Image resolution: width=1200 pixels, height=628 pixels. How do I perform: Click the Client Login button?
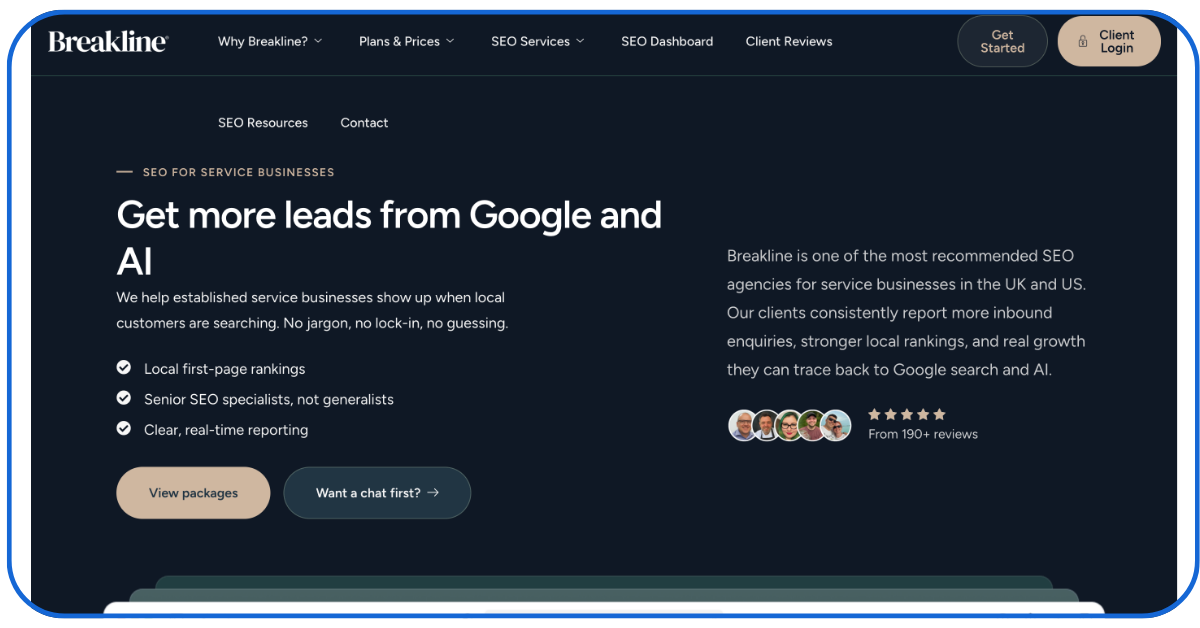point(1109,41)
